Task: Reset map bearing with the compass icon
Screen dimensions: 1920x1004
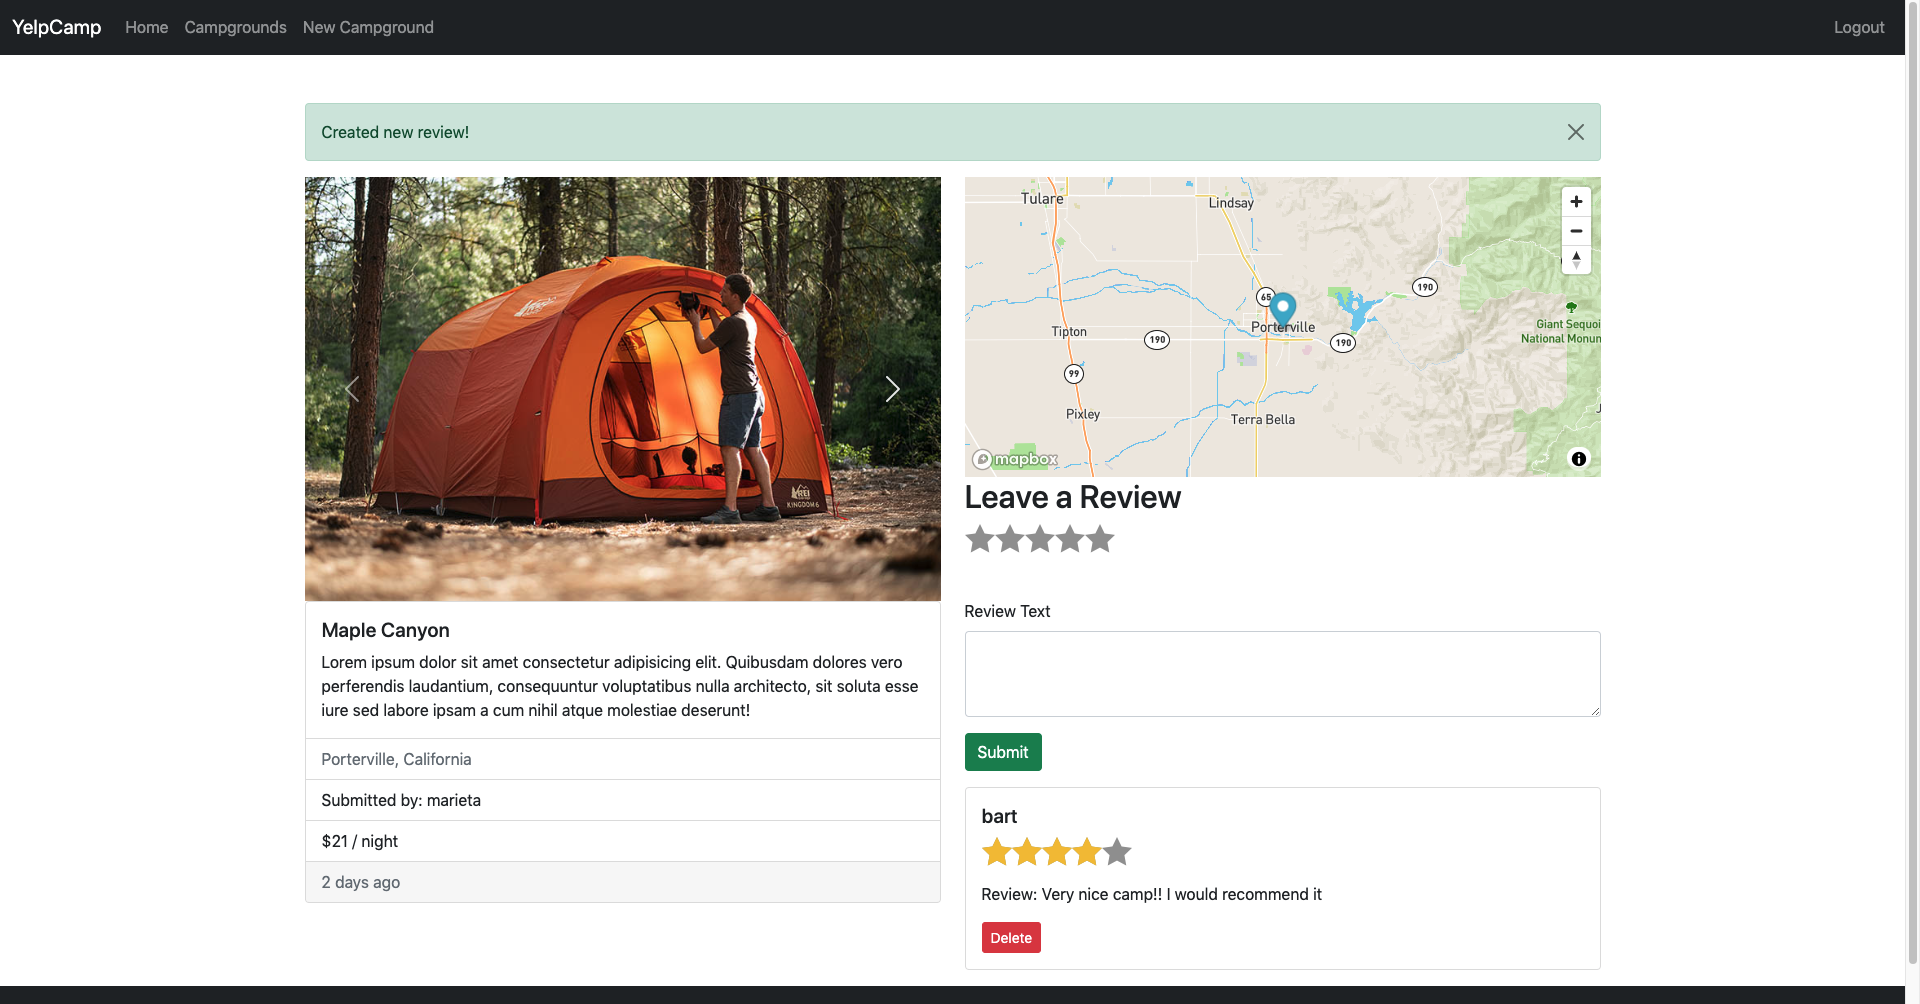Action: click(x=1575, y=260)
